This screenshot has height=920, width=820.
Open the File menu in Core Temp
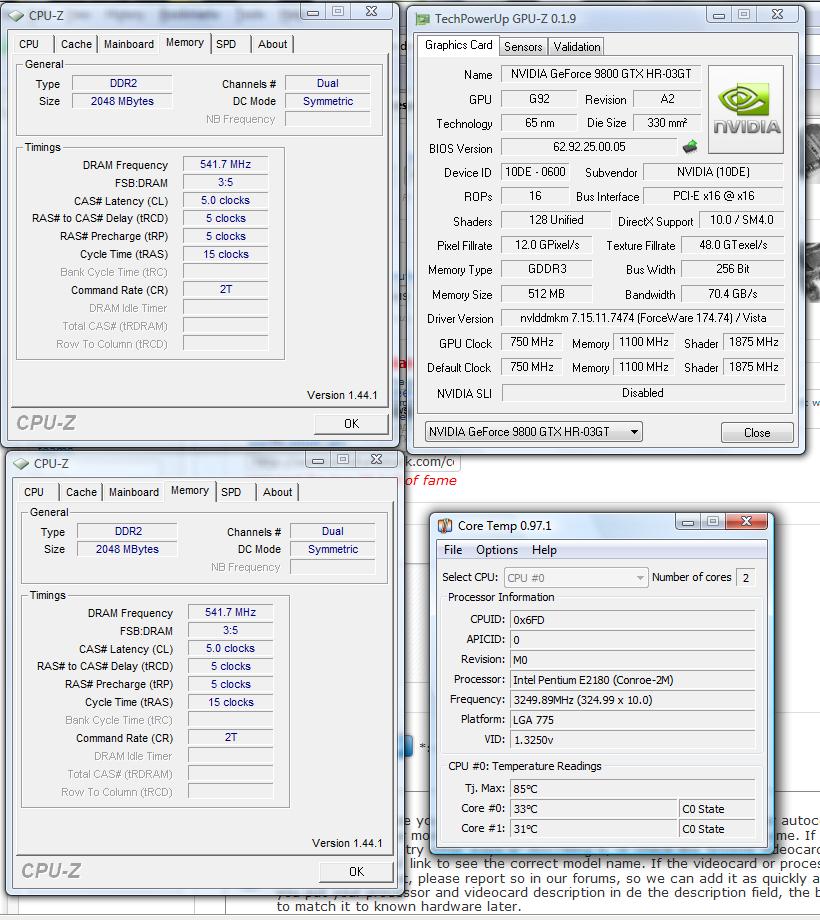(453, 550)
